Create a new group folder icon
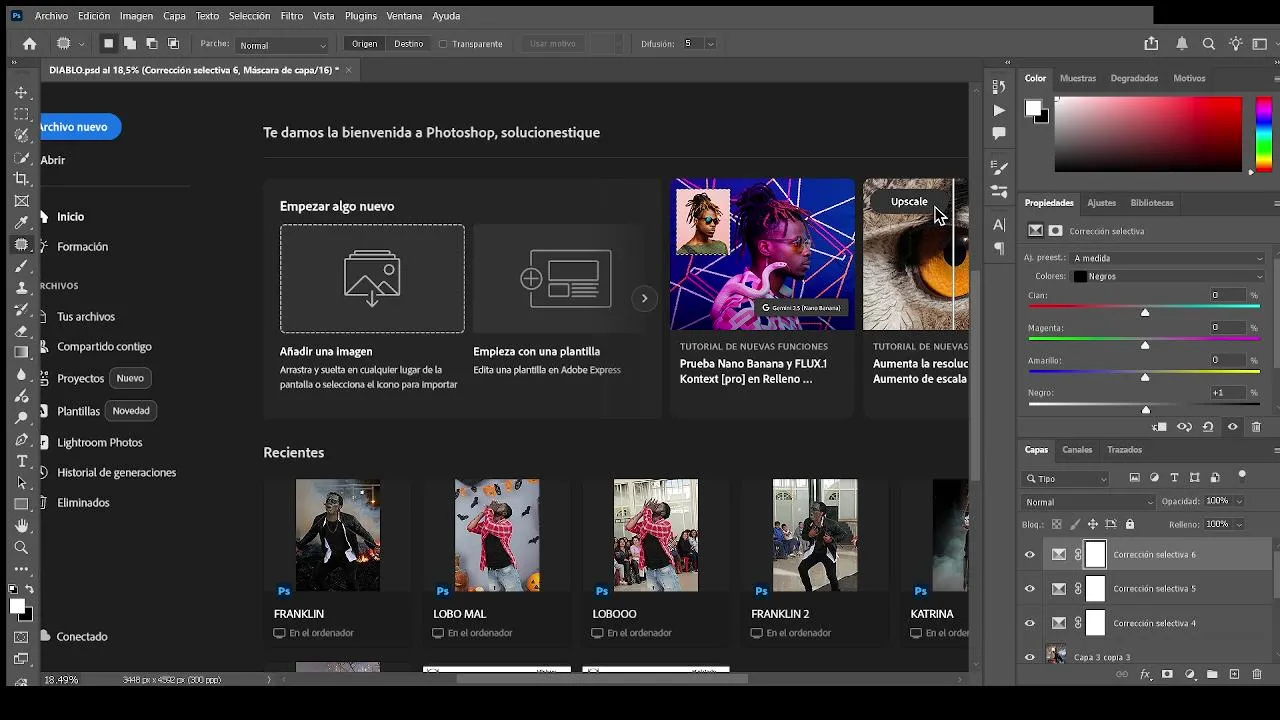The height and width of the screenshot is (720, 1280). coord(1212,675)
